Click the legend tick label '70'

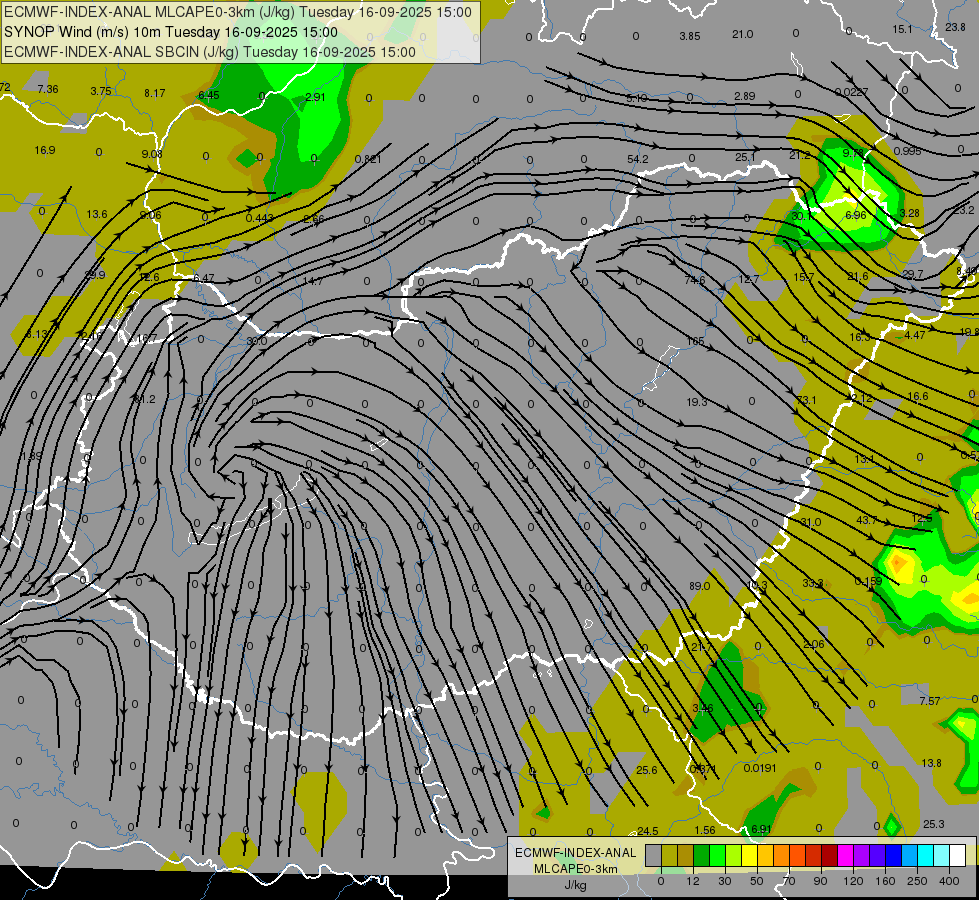(x=789, y=881)
